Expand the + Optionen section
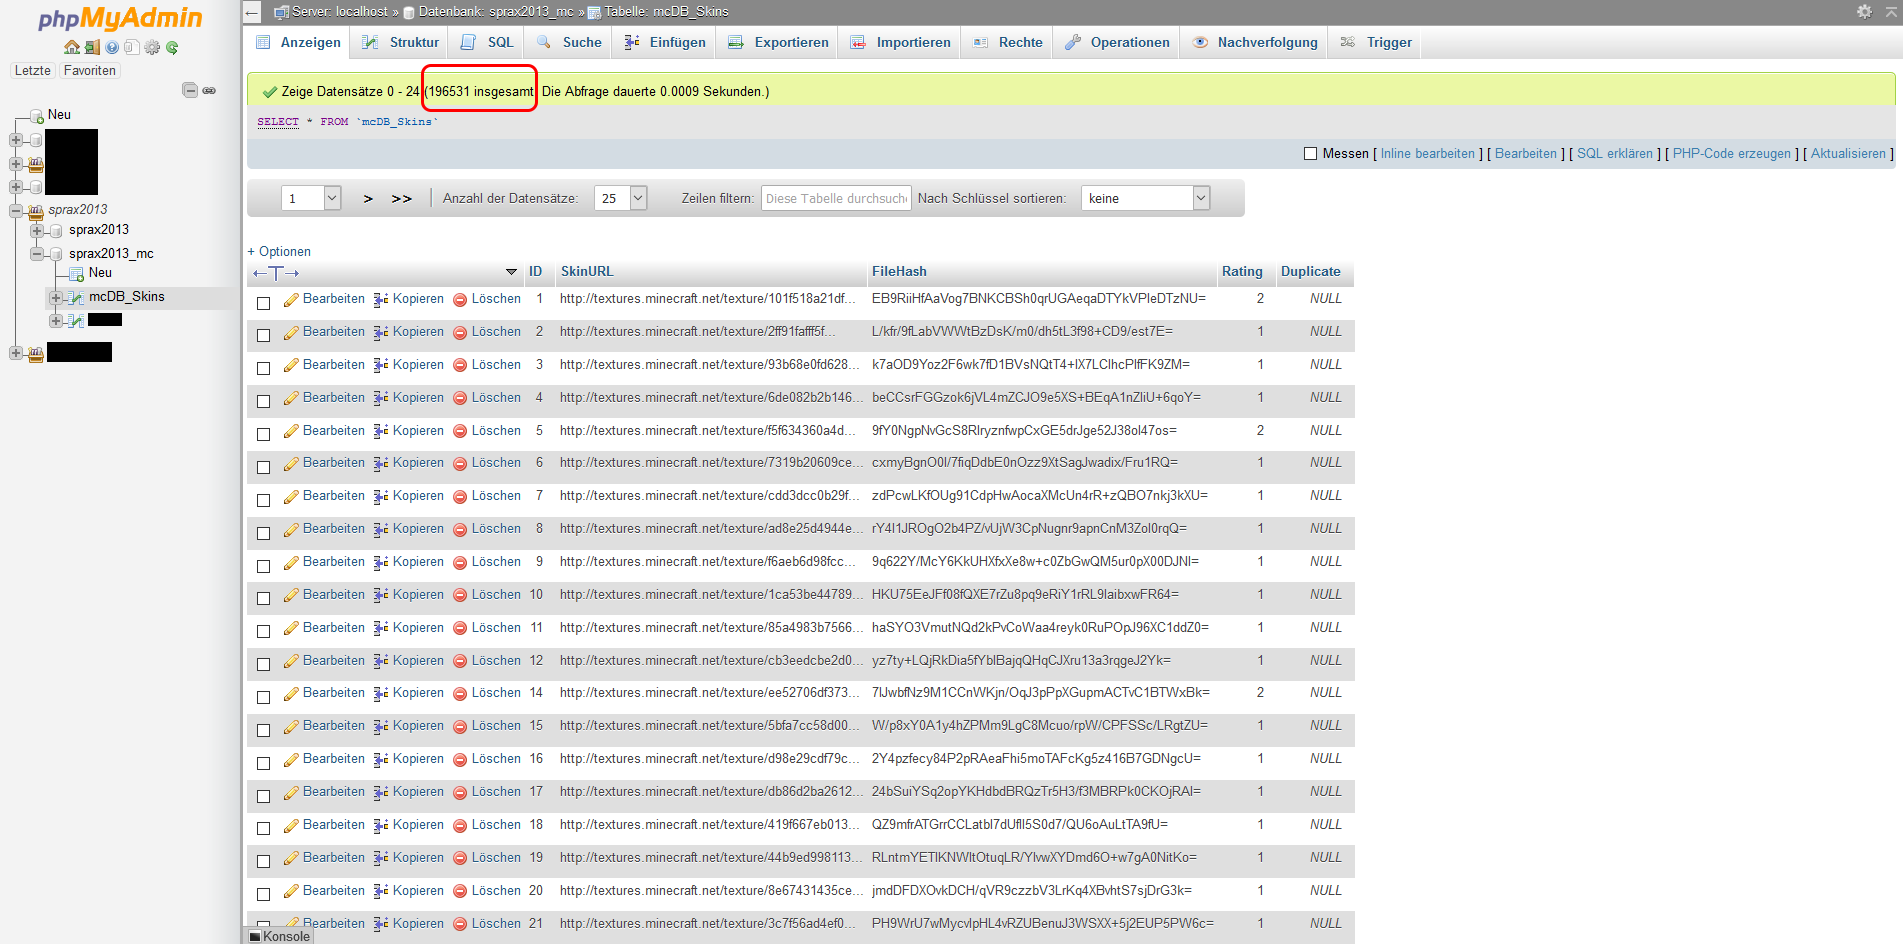 coord(279,252)
